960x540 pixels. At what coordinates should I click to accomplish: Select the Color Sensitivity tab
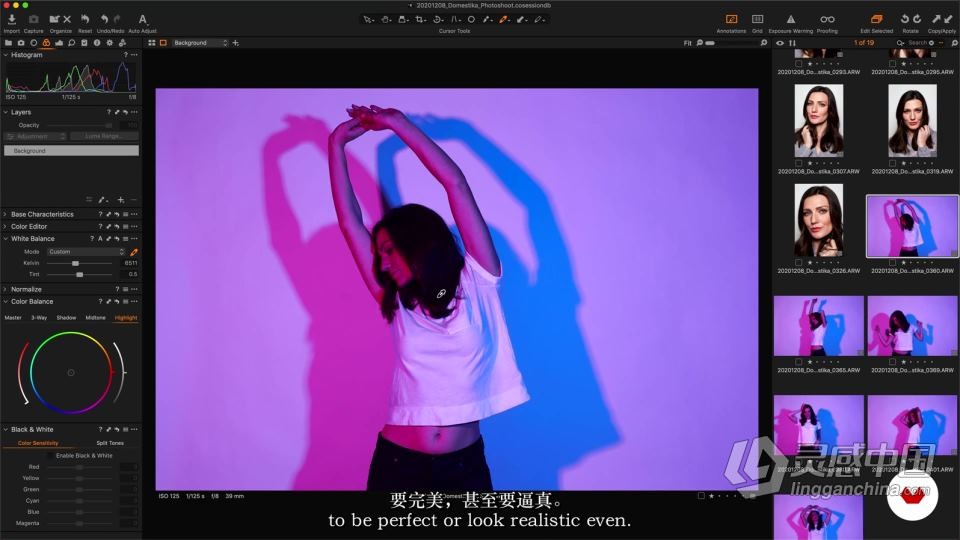tap(38, 443)
